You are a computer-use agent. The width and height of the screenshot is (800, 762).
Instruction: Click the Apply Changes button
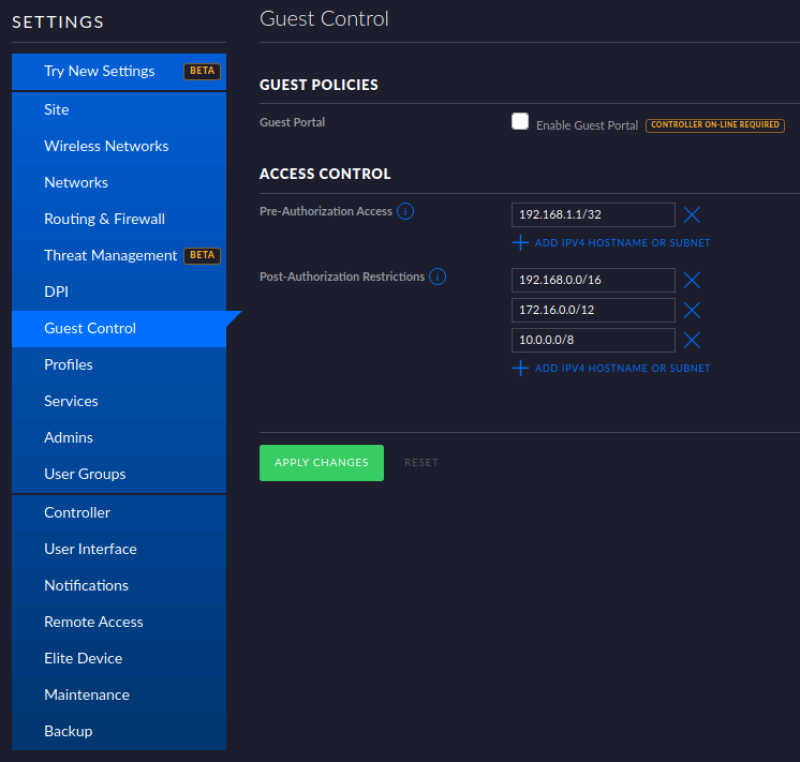[x=321, y=463]
